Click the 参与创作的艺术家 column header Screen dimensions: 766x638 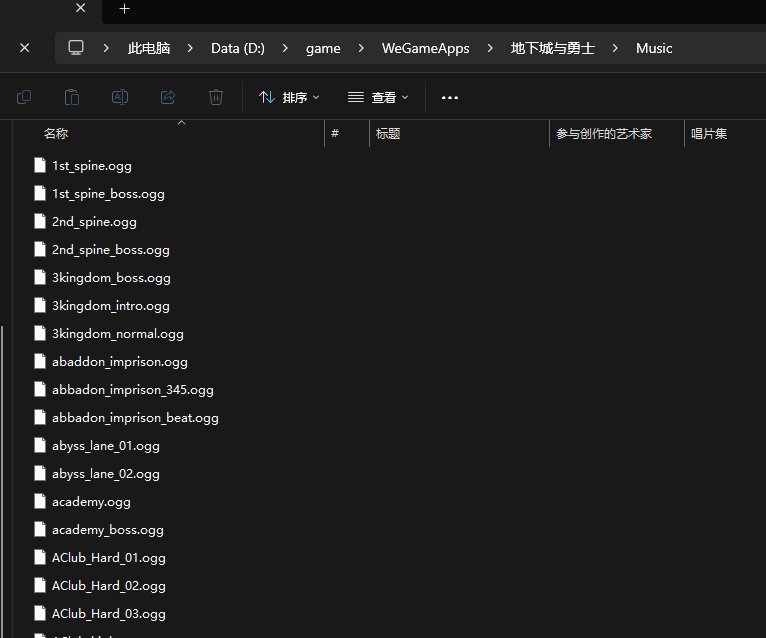click(x=604, y=133)
